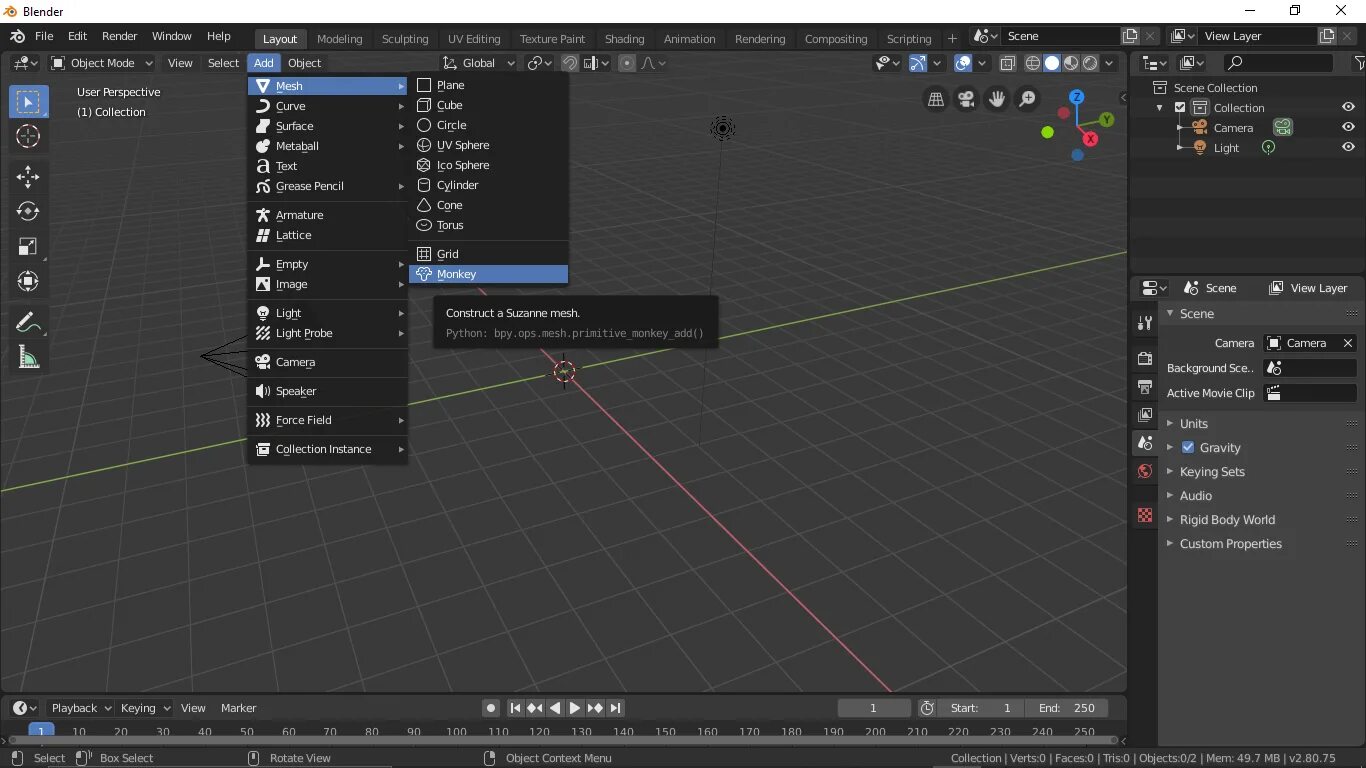The width and height of the screenshot is (1366, 768).
Task: Hide the Light with its eye icon
Action: pyautogui.click(x=1348, y=147)
